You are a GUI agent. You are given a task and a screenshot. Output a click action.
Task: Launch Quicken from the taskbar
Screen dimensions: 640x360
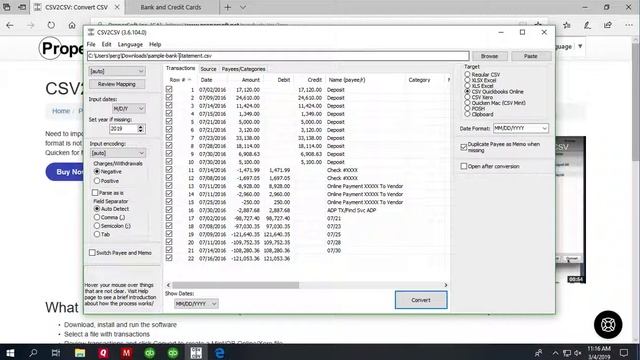pyautogui.click(x=103, y=353)
